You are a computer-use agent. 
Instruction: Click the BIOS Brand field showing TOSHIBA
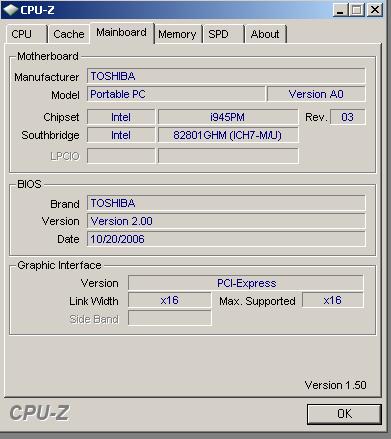tap(226, 203)
